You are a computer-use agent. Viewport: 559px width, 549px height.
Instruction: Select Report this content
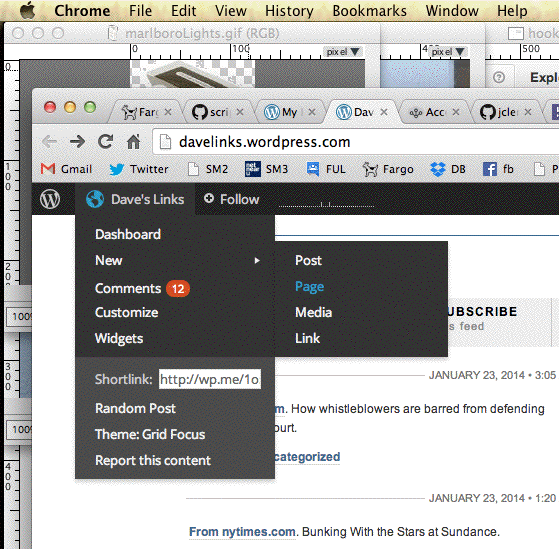coord(153,460)
